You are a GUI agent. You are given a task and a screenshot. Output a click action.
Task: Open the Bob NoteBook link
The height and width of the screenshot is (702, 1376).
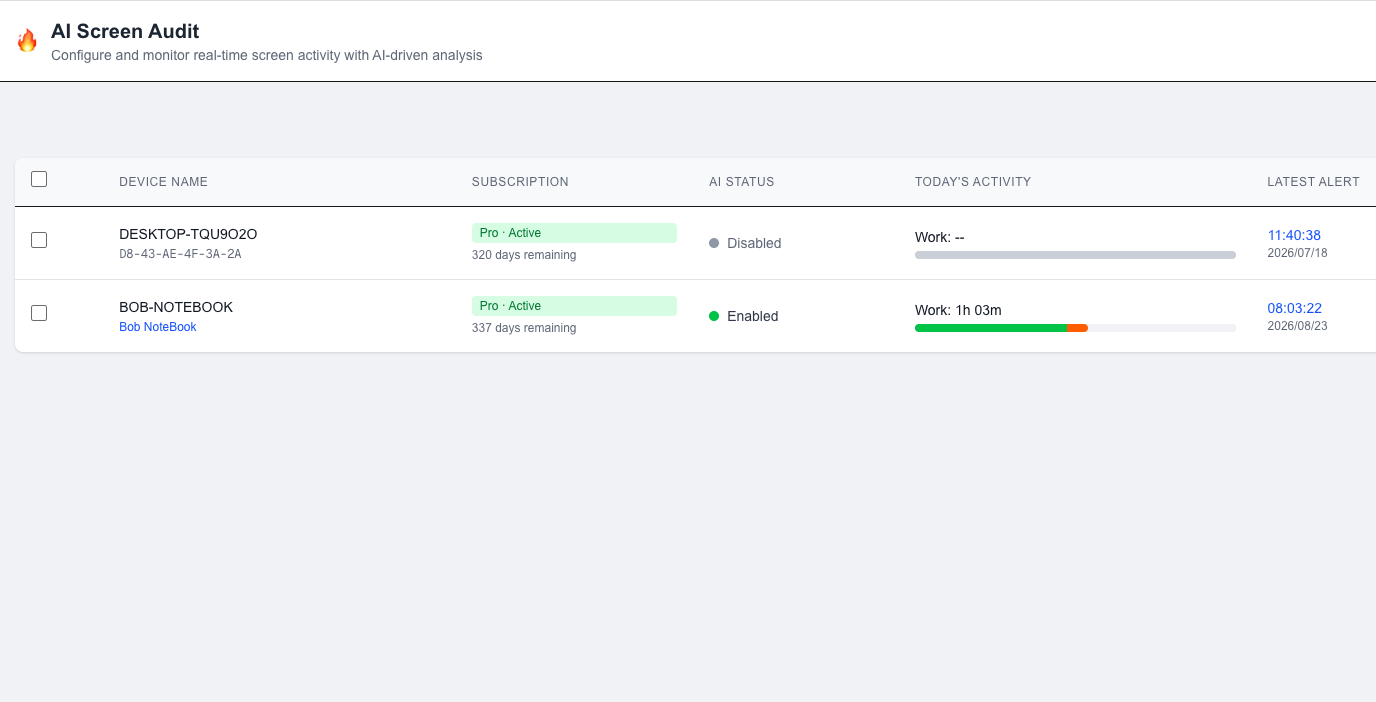coord(158,327)
